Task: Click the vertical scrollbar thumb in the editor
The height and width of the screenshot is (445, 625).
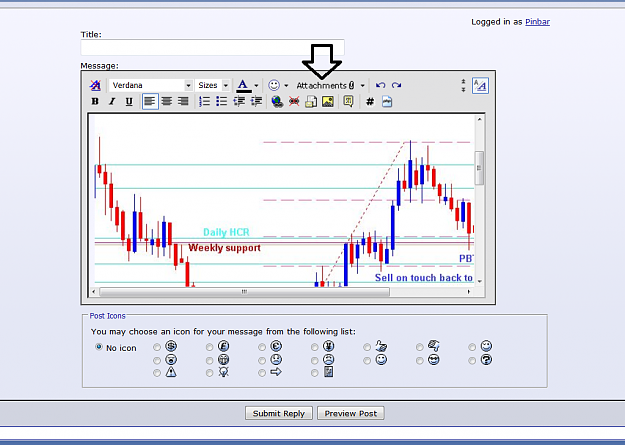Action: 479,168
